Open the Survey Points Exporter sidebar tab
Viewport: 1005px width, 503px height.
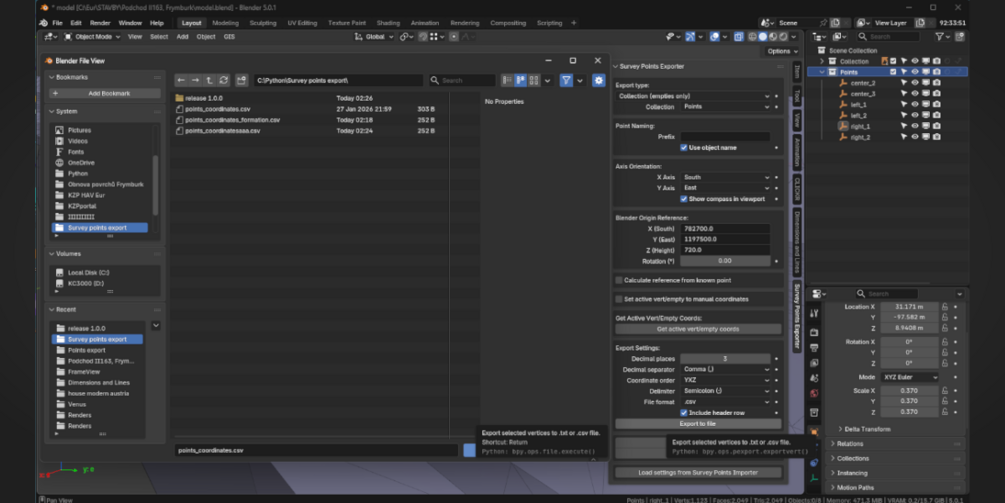pos(797,316)
